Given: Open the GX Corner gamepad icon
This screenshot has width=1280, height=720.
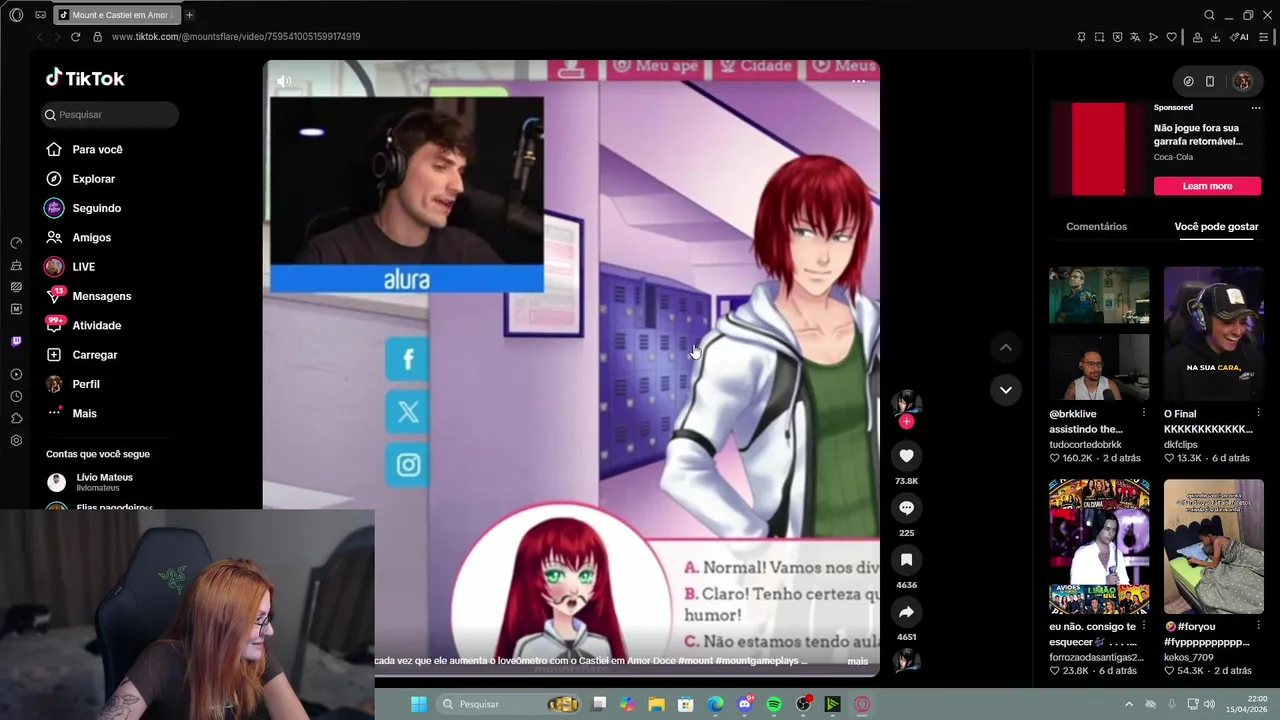Looking at the screenshot, I should tap(40, 15).
